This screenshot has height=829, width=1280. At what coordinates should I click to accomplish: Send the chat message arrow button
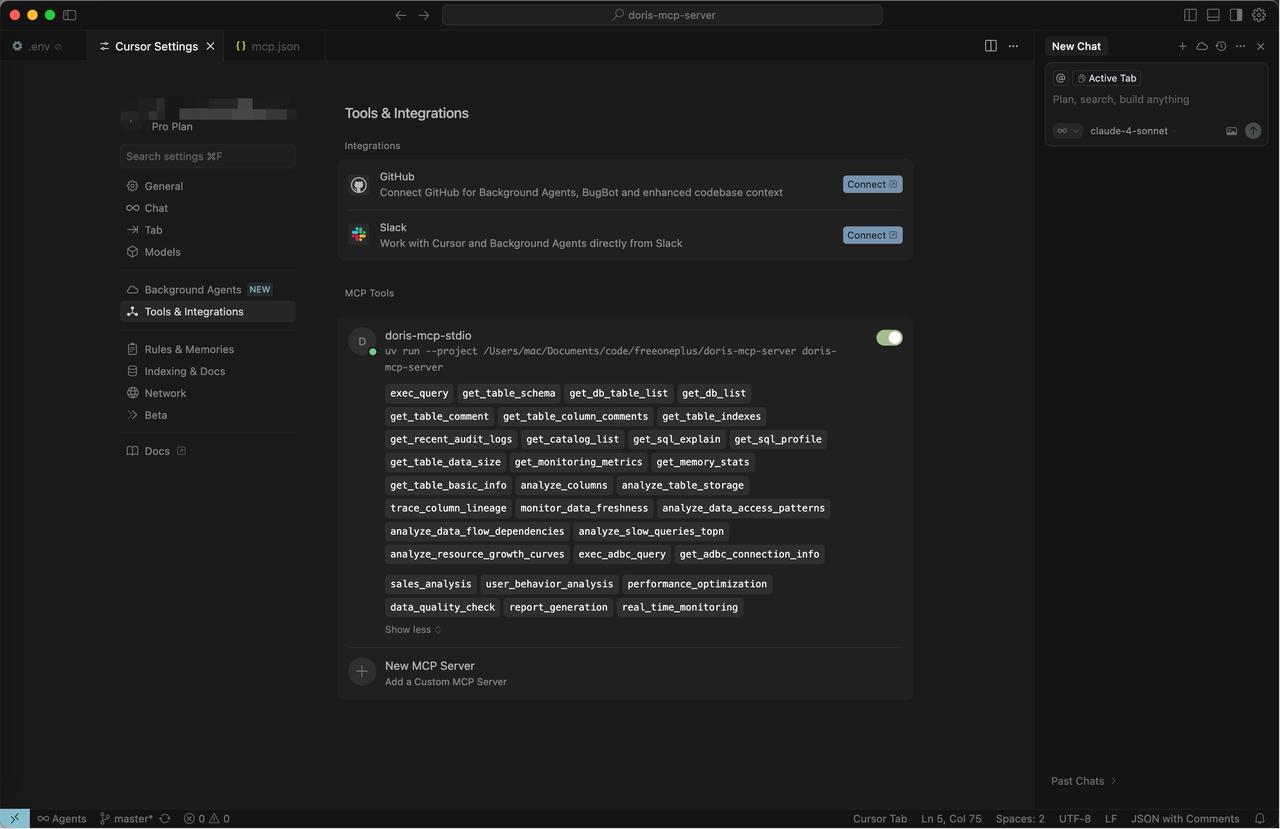pyautogui.click(x=1253, y=131)
